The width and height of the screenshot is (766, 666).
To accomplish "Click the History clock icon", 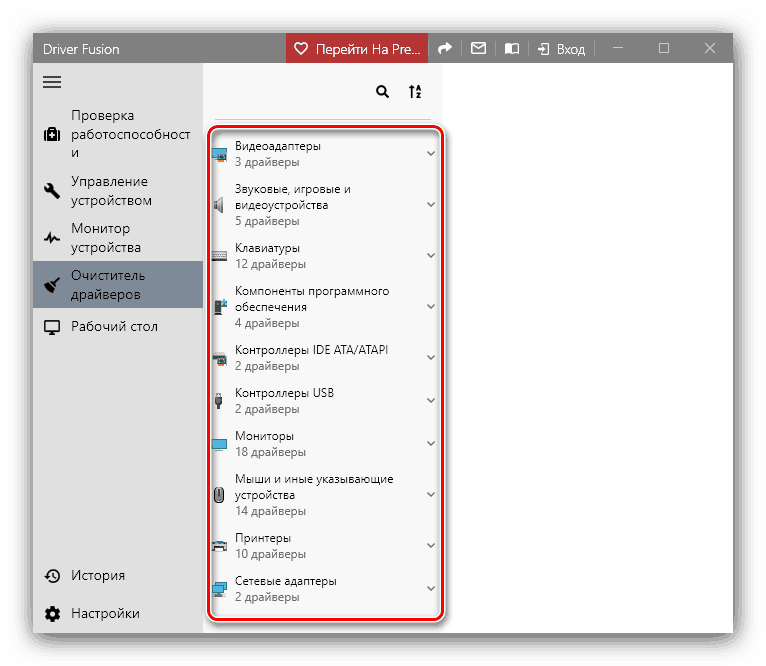I will point(52,576).
